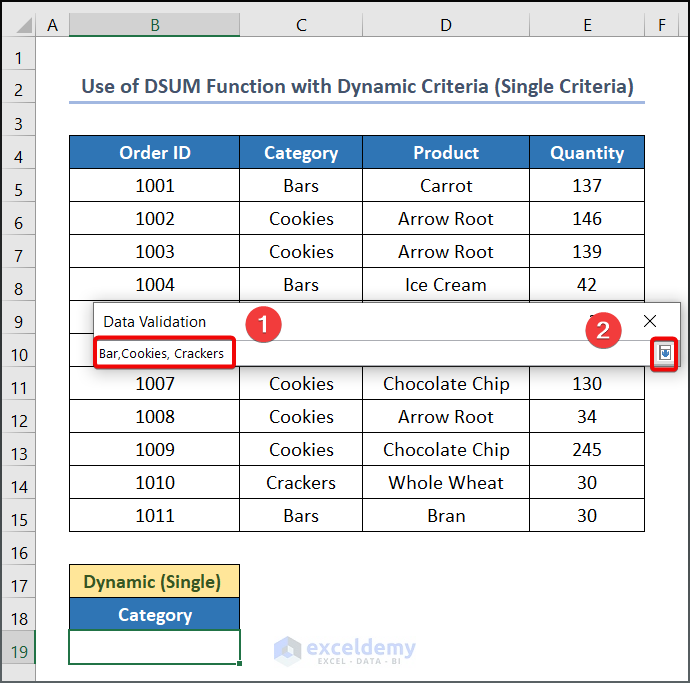Click the Data Validation dialog title
This screenshot has height=683, width=690.
154,322
